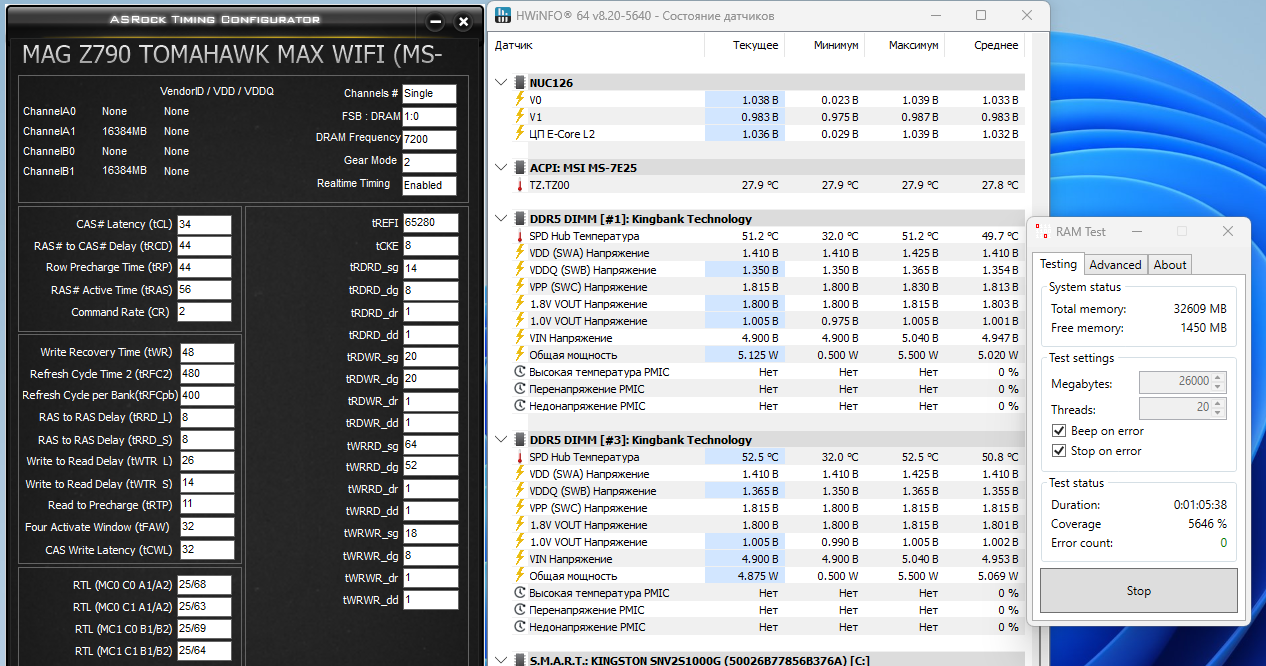Screen dimensions: 1266x666
Task: Click the ЦП E-Core L2 lightning icon
Action: point(520,134)
